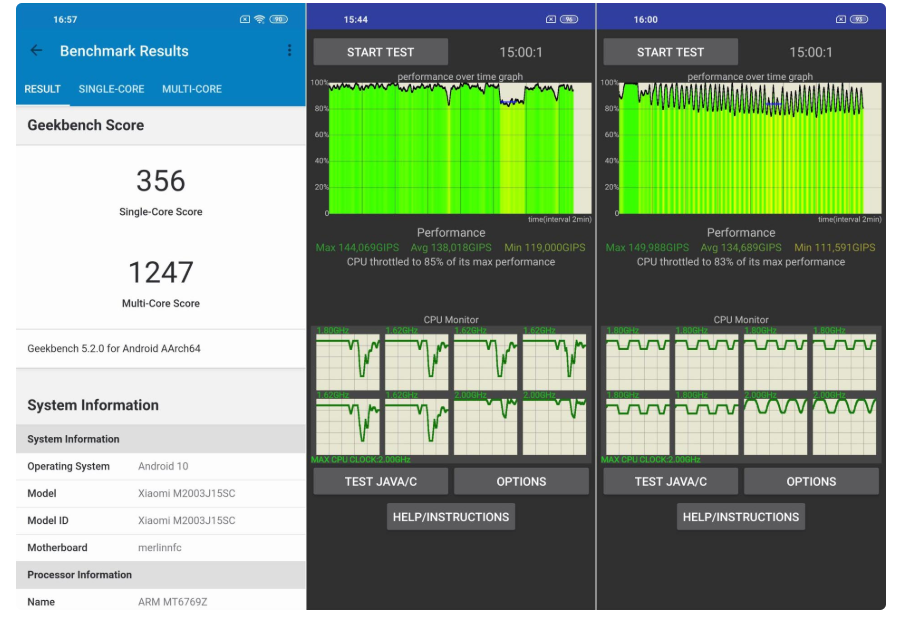Tap TEST JAVA/C in the middle screen
The image size is (904, 618).
point(380,481)
